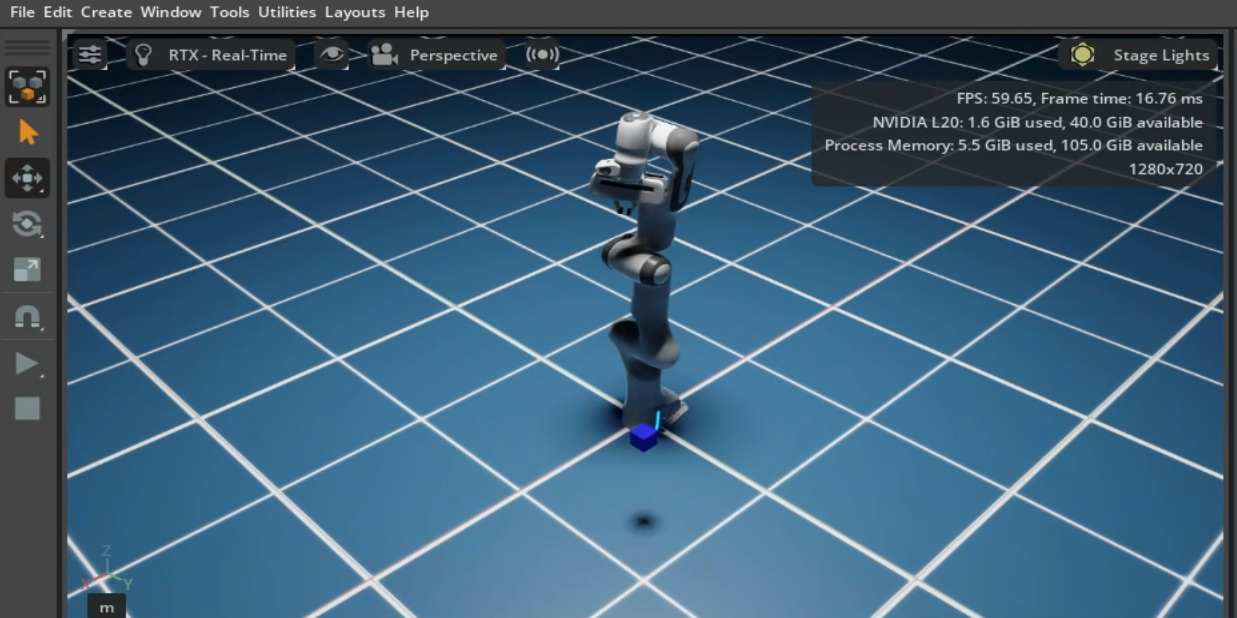Screen dimensions: 1237x618
Task: Click the left toolbar grip handle
Action: point(27,48)
